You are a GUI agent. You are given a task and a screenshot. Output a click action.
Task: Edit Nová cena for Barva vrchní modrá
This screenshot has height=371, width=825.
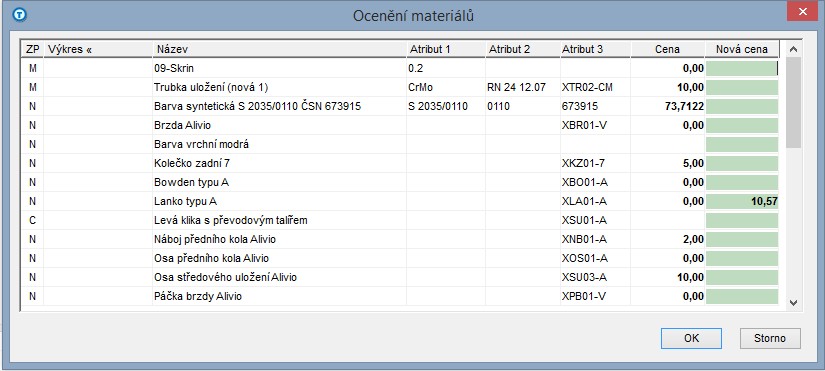742,144
